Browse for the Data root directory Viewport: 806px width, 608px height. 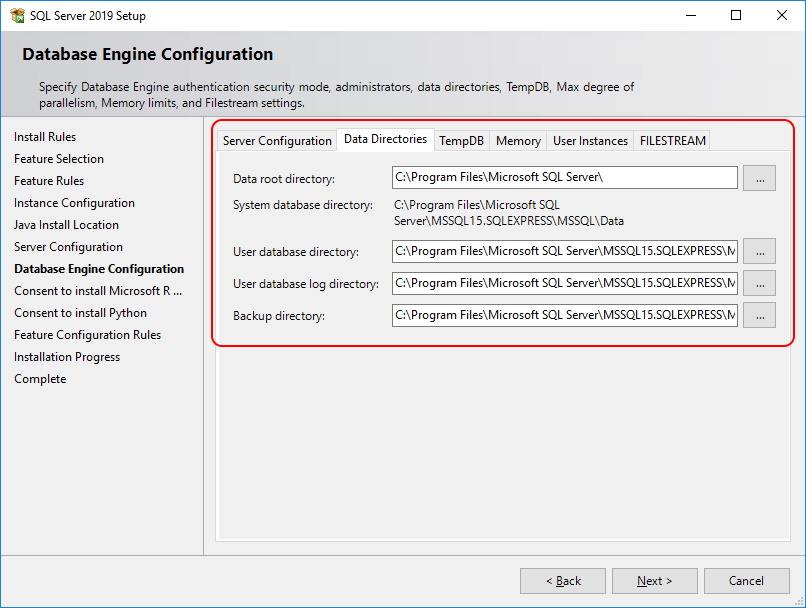759,178
